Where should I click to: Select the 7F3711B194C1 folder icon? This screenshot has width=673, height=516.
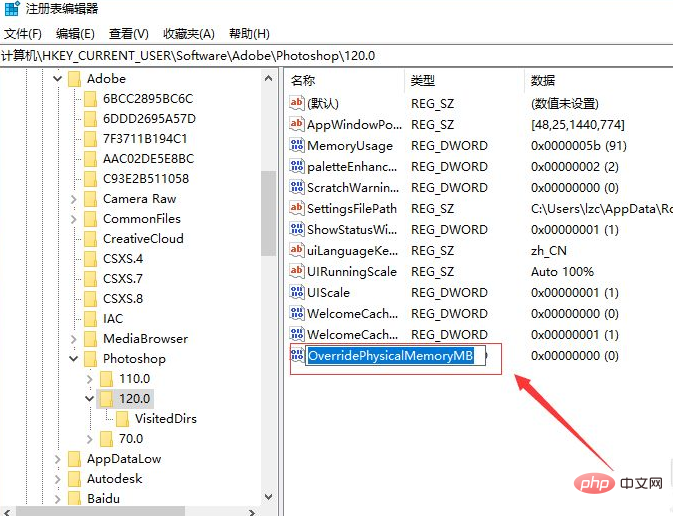(x=91, y=139)
